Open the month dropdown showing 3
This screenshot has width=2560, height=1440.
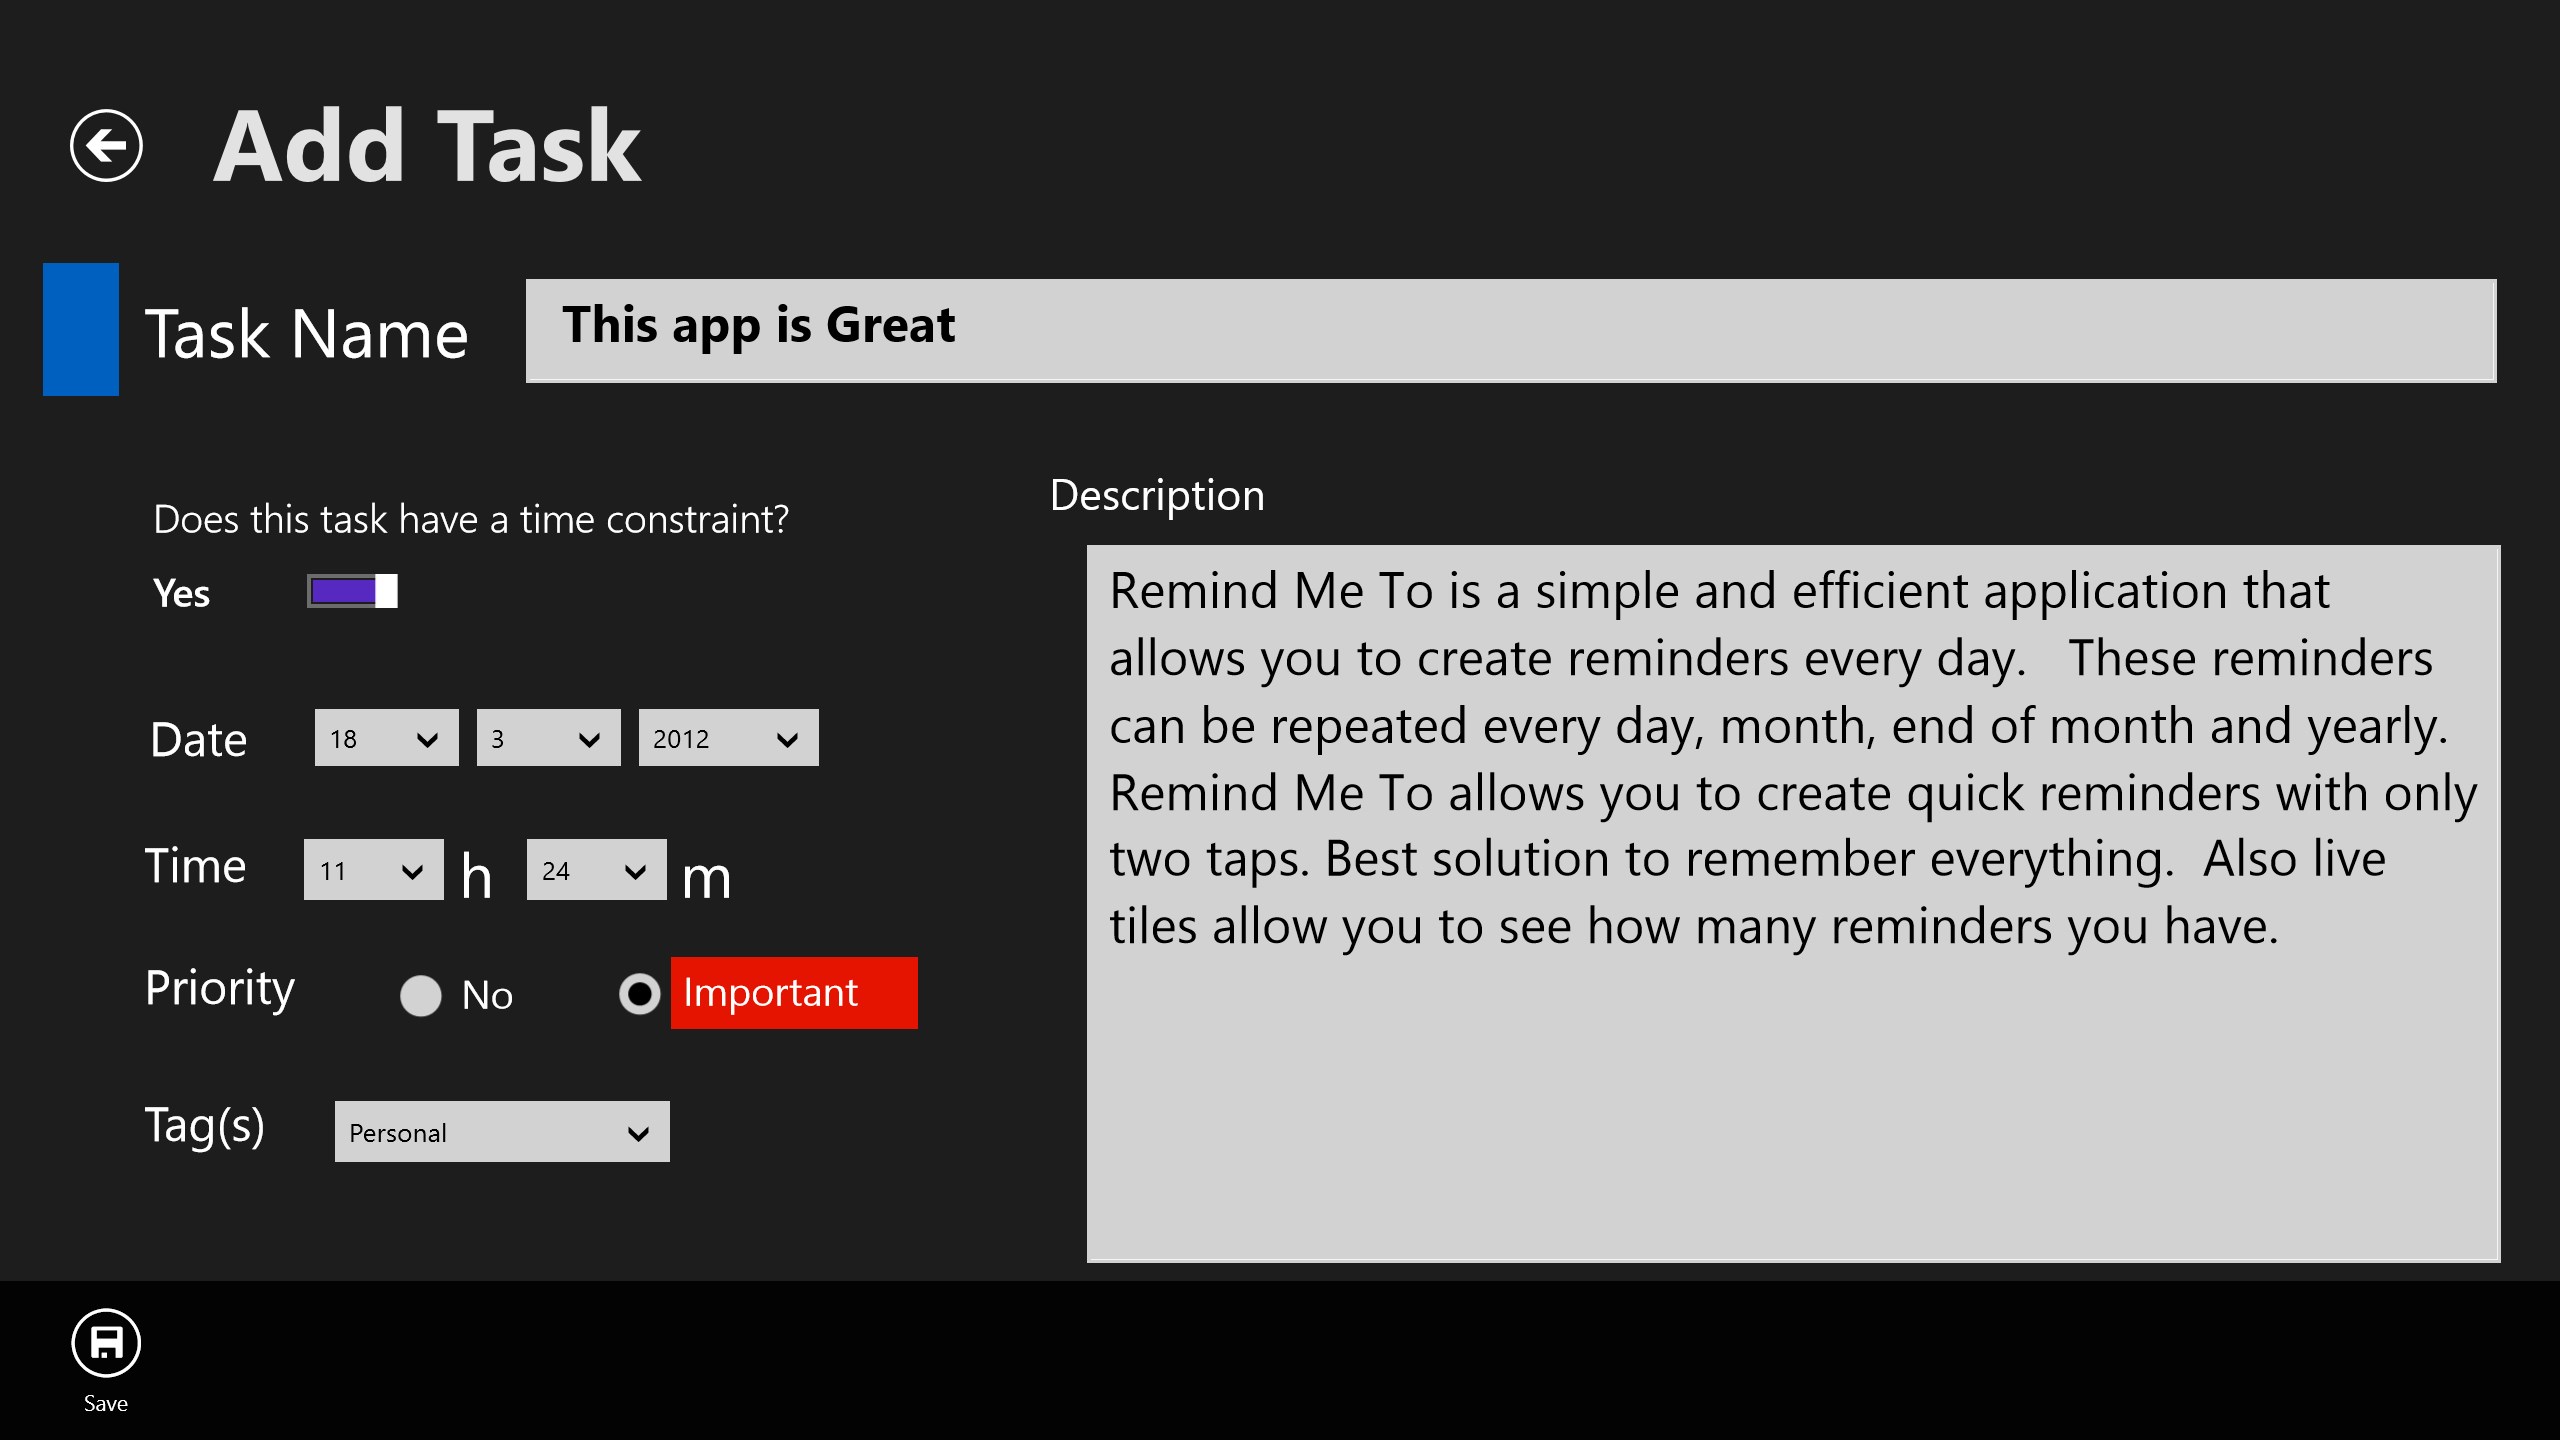coord(548,738)
